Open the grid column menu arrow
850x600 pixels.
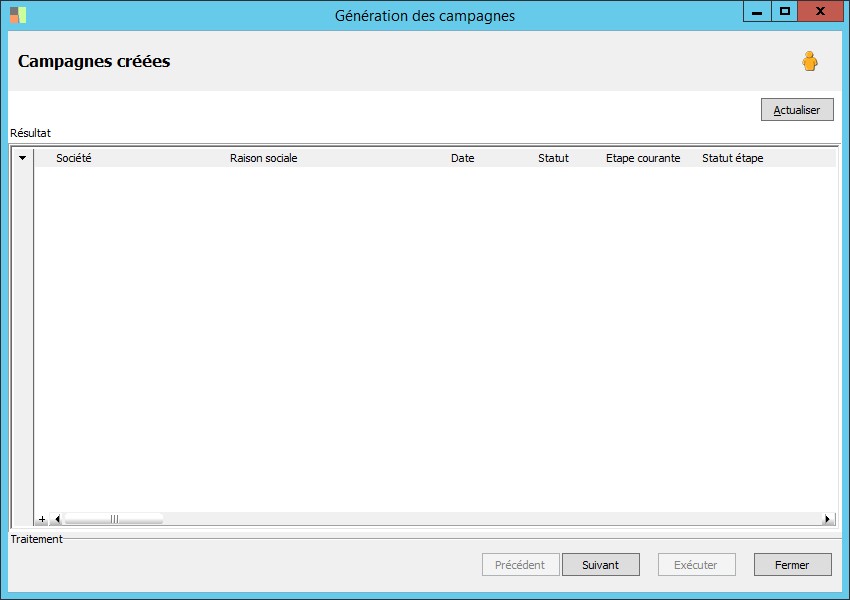[x=22, y=158]
